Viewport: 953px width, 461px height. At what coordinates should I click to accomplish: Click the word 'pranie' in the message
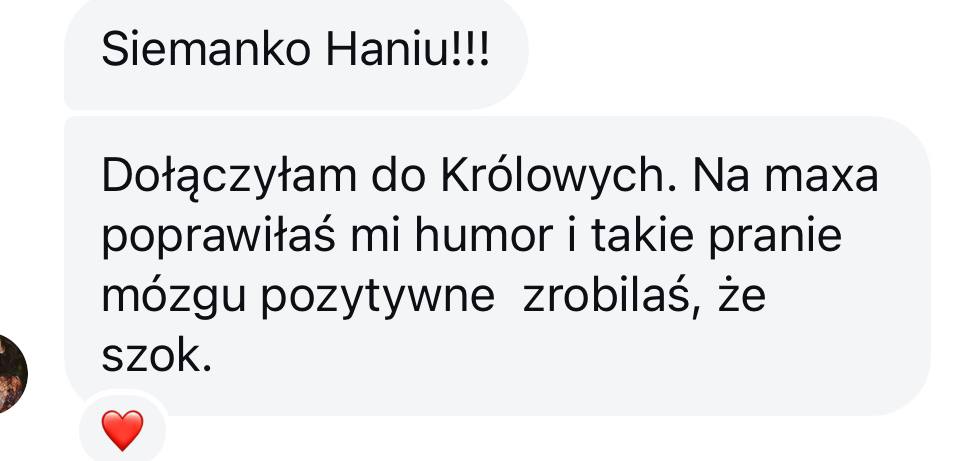pos(775,238)
